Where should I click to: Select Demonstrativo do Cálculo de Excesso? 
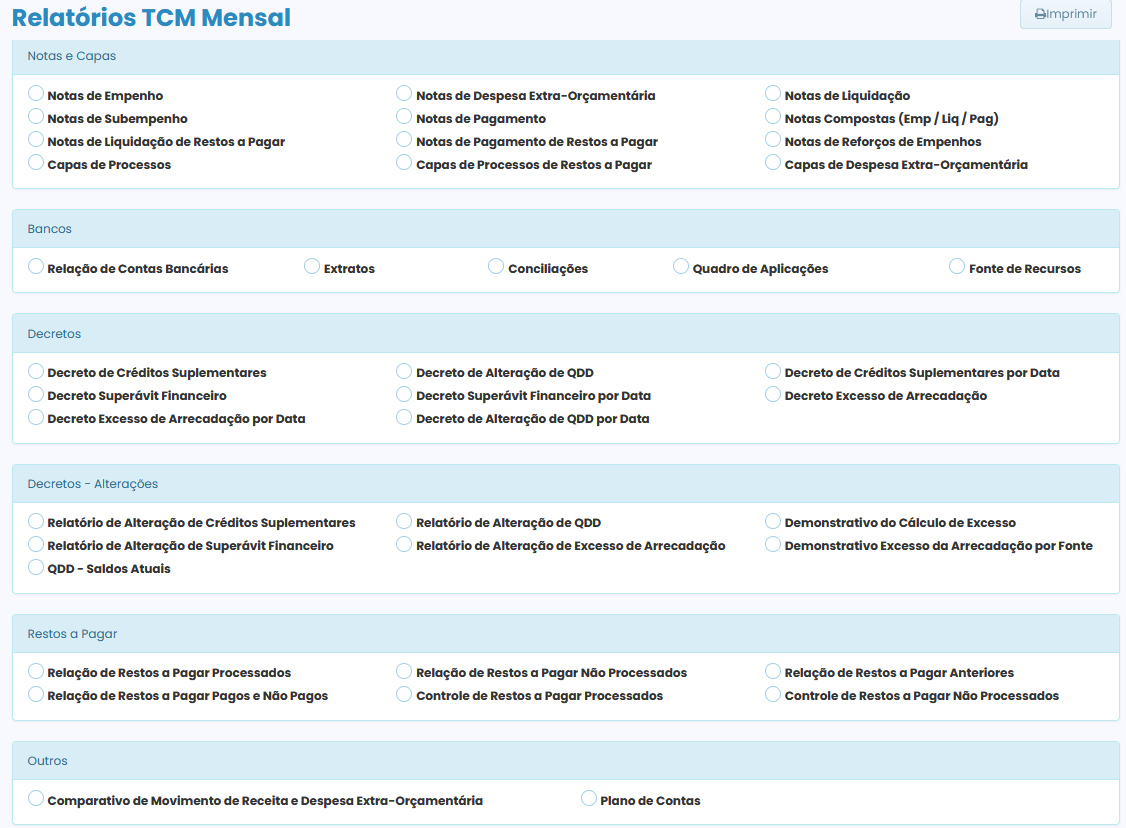click(x=773, y=520)
